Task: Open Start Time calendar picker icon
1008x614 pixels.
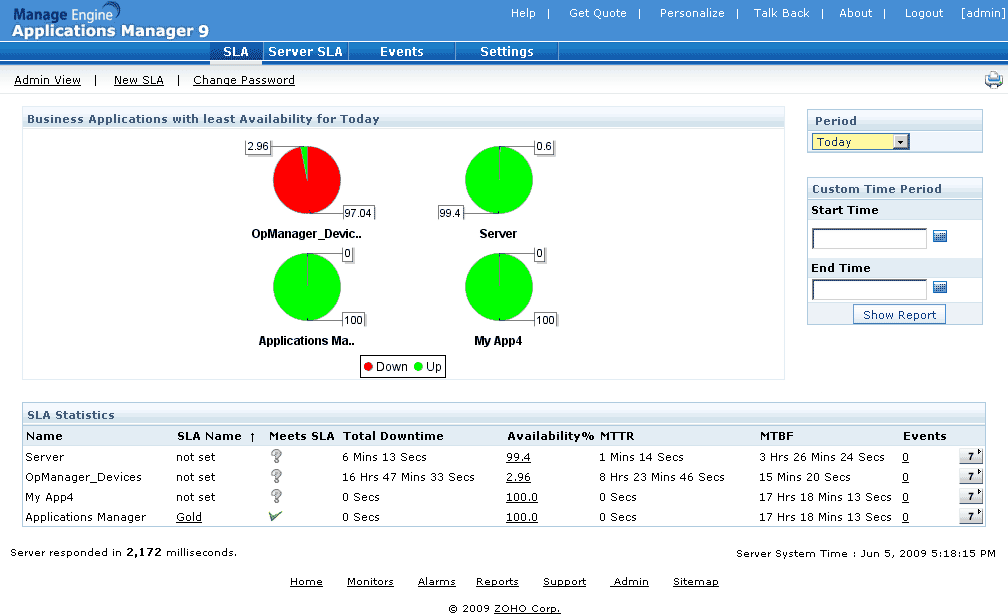Action: pyautogui.click(x=940, y=236)
